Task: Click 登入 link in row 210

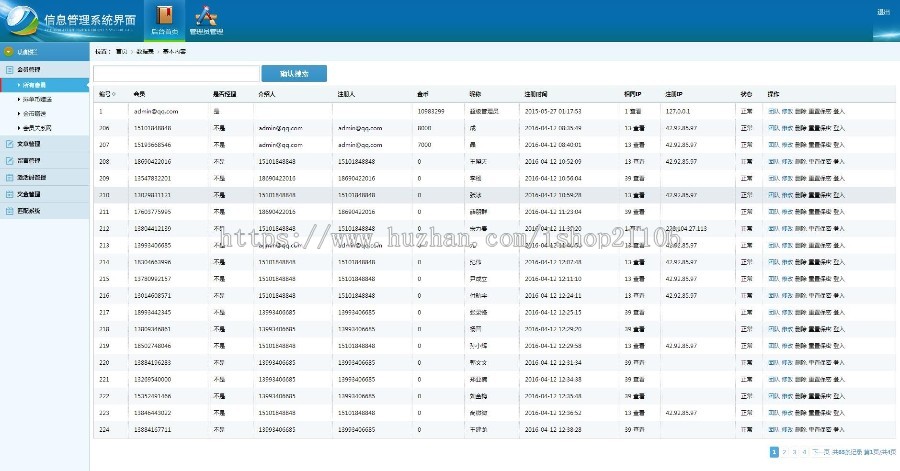Action: [x=839, y=195]
